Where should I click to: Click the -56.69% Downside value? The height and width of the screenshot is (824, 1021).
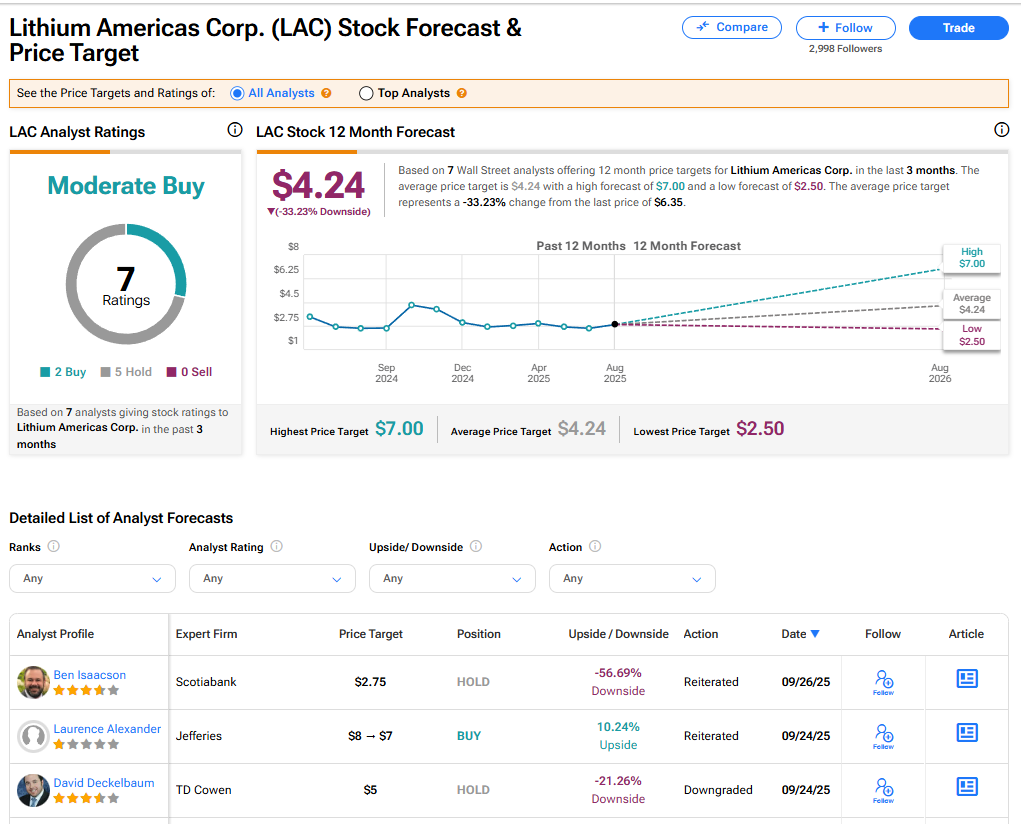tap(618, 682)
